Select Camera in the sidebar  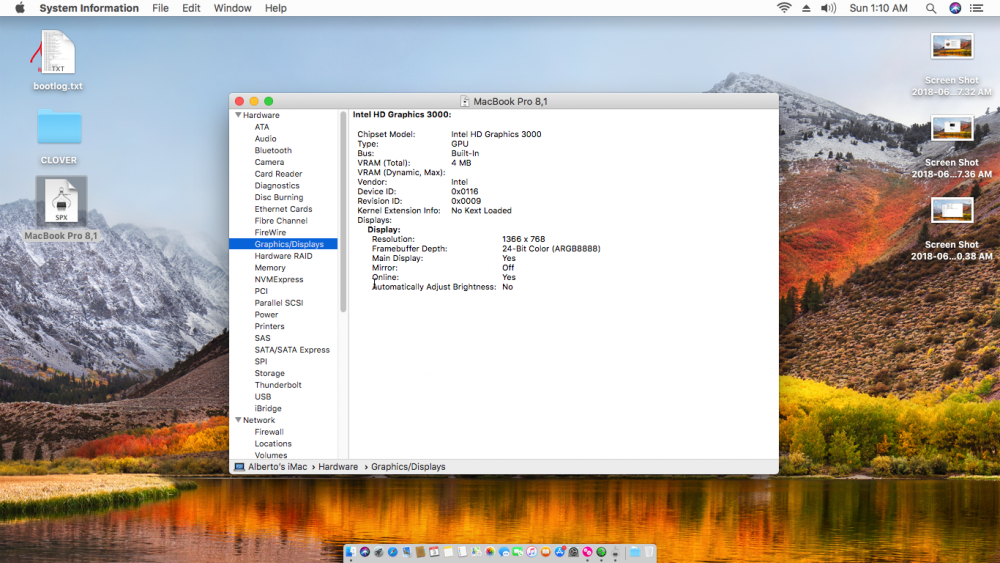point(269,162)
